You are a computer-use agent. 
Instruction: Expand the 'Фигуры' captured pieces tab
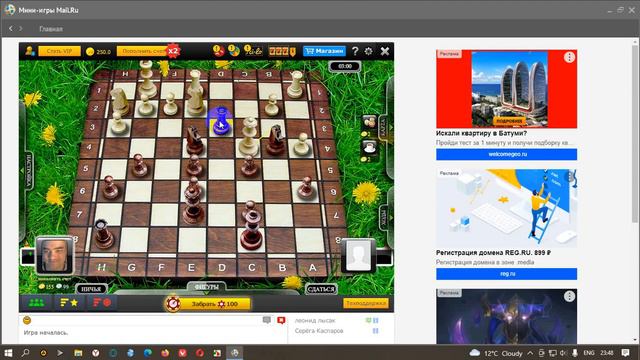(x=207, y=287)
